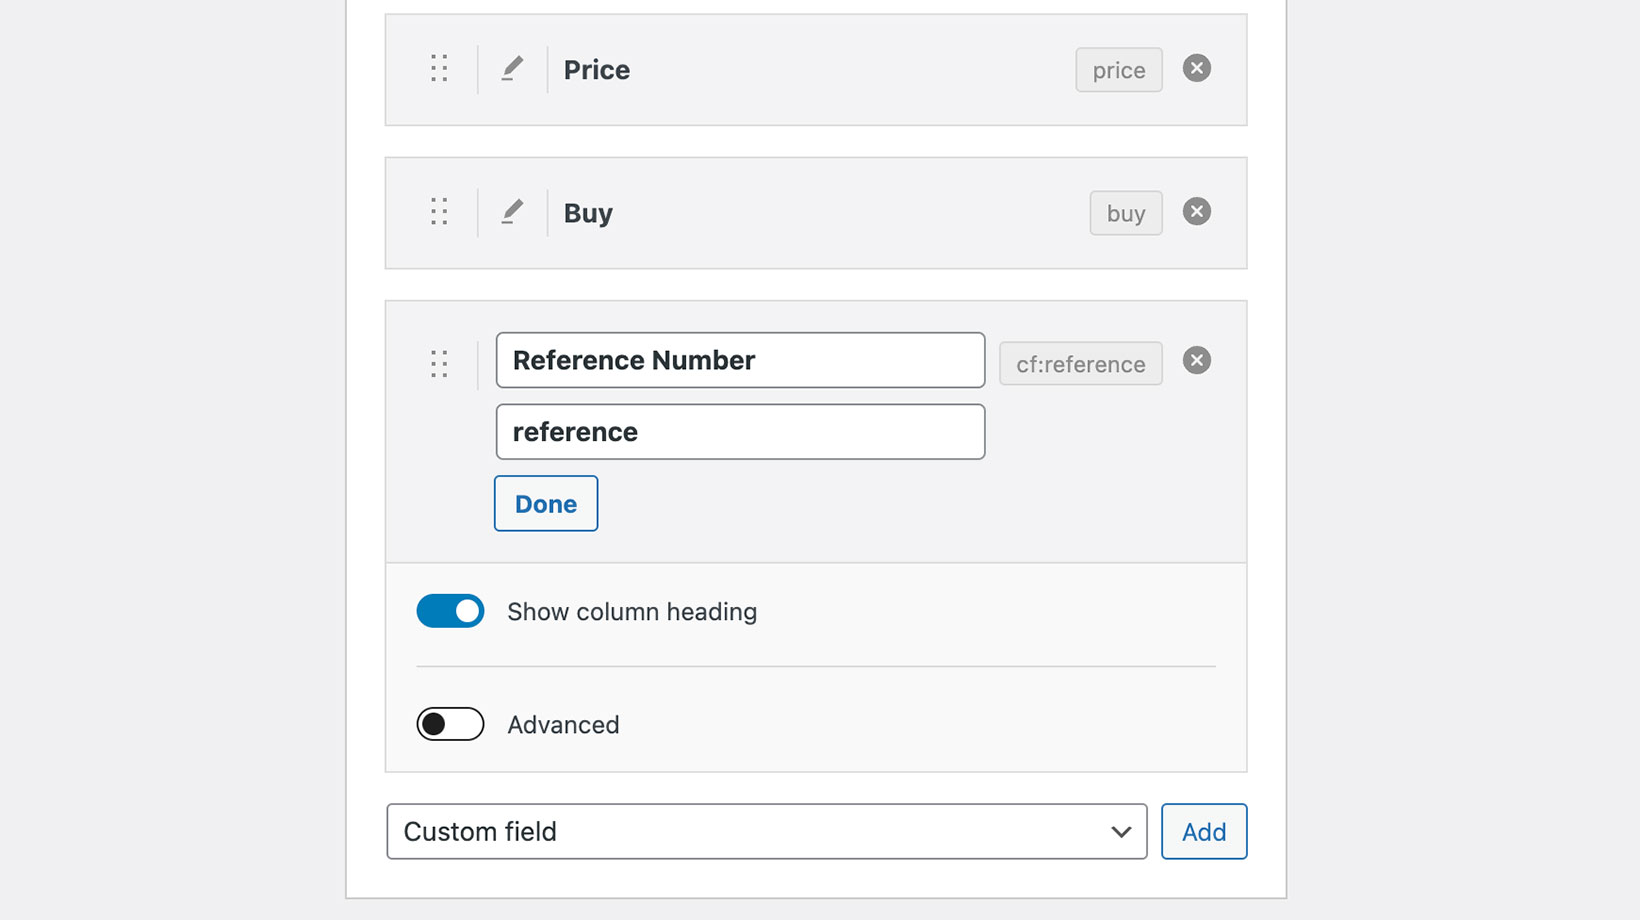Open the Custom field dropdown
Screen dimensions: 1640x920
tap(766, 831)
